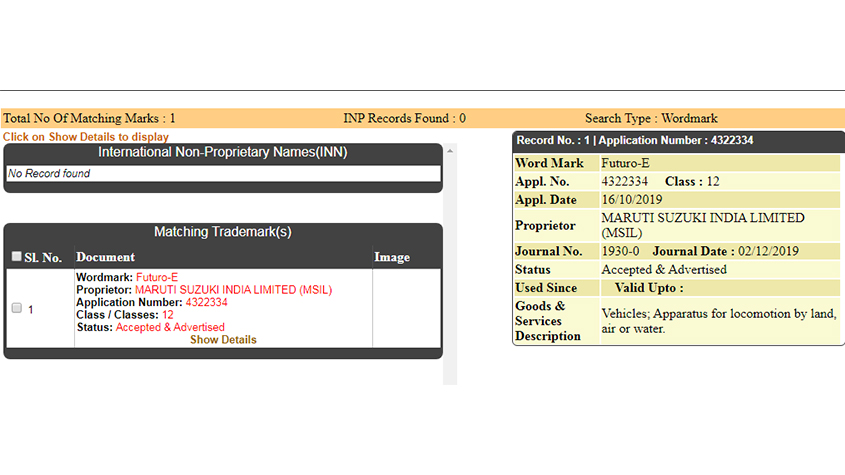The height and width of the screenshot is (475, 845).
Task: Click Record No. : 1 header bar
Action: (678, 141)
